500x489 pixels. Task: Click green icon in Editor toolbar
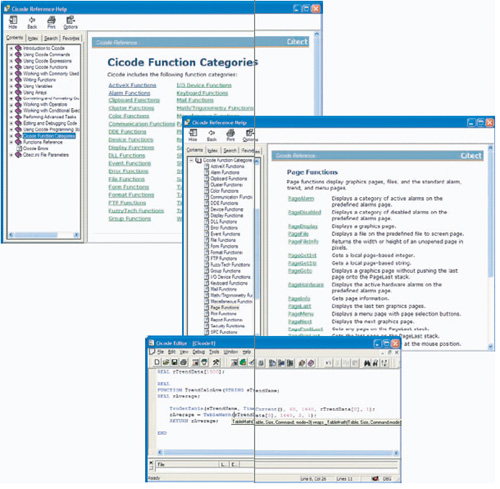click(243, 362)
